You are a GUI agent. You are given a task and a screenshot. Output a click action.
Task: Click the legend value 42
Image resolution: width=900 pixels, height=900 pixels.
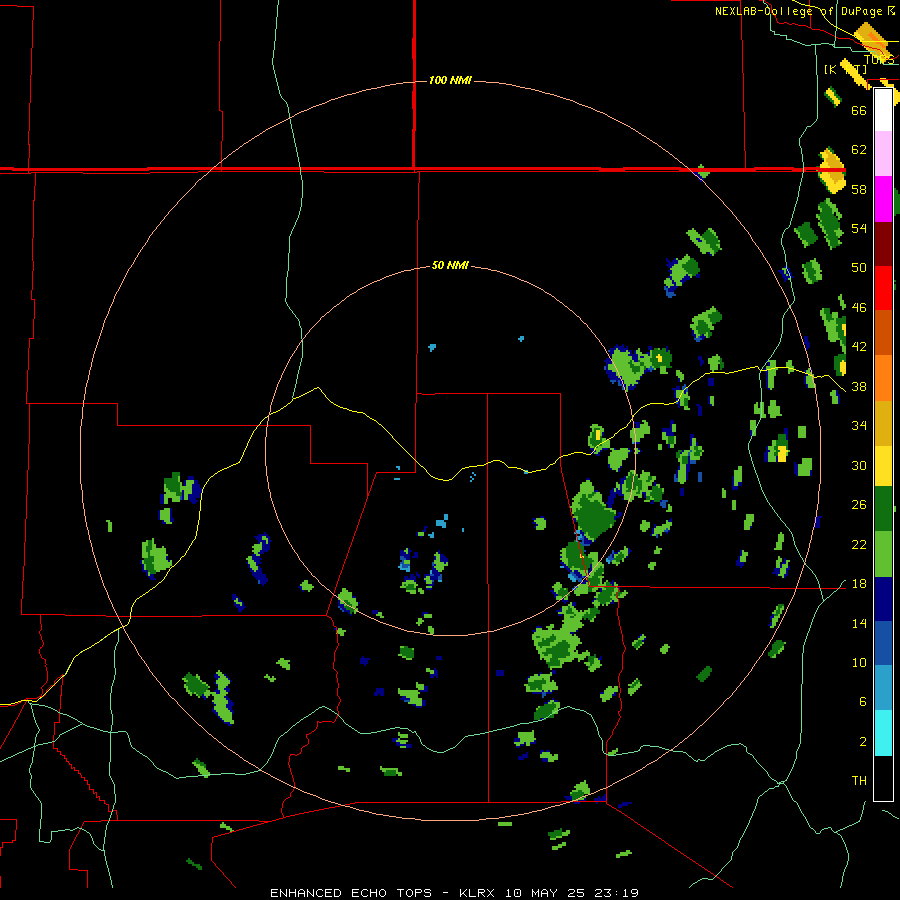coord(859,346)
